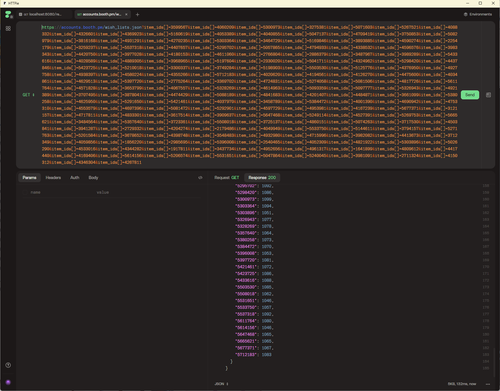Viewport: 500px width, 391px height.
Task: Click the "5300973" response key
Action: 246,199
